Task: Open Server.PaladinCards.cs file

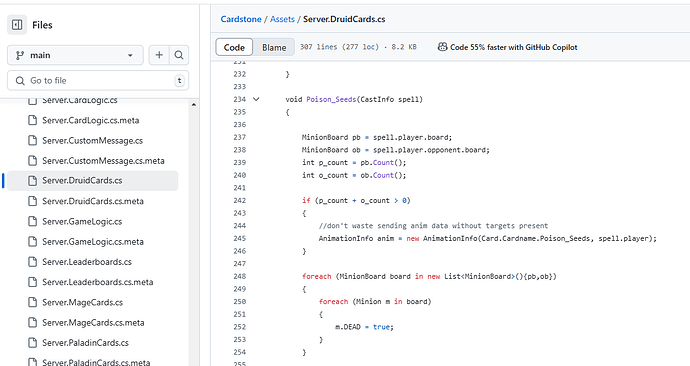Action: pos(85,343)
